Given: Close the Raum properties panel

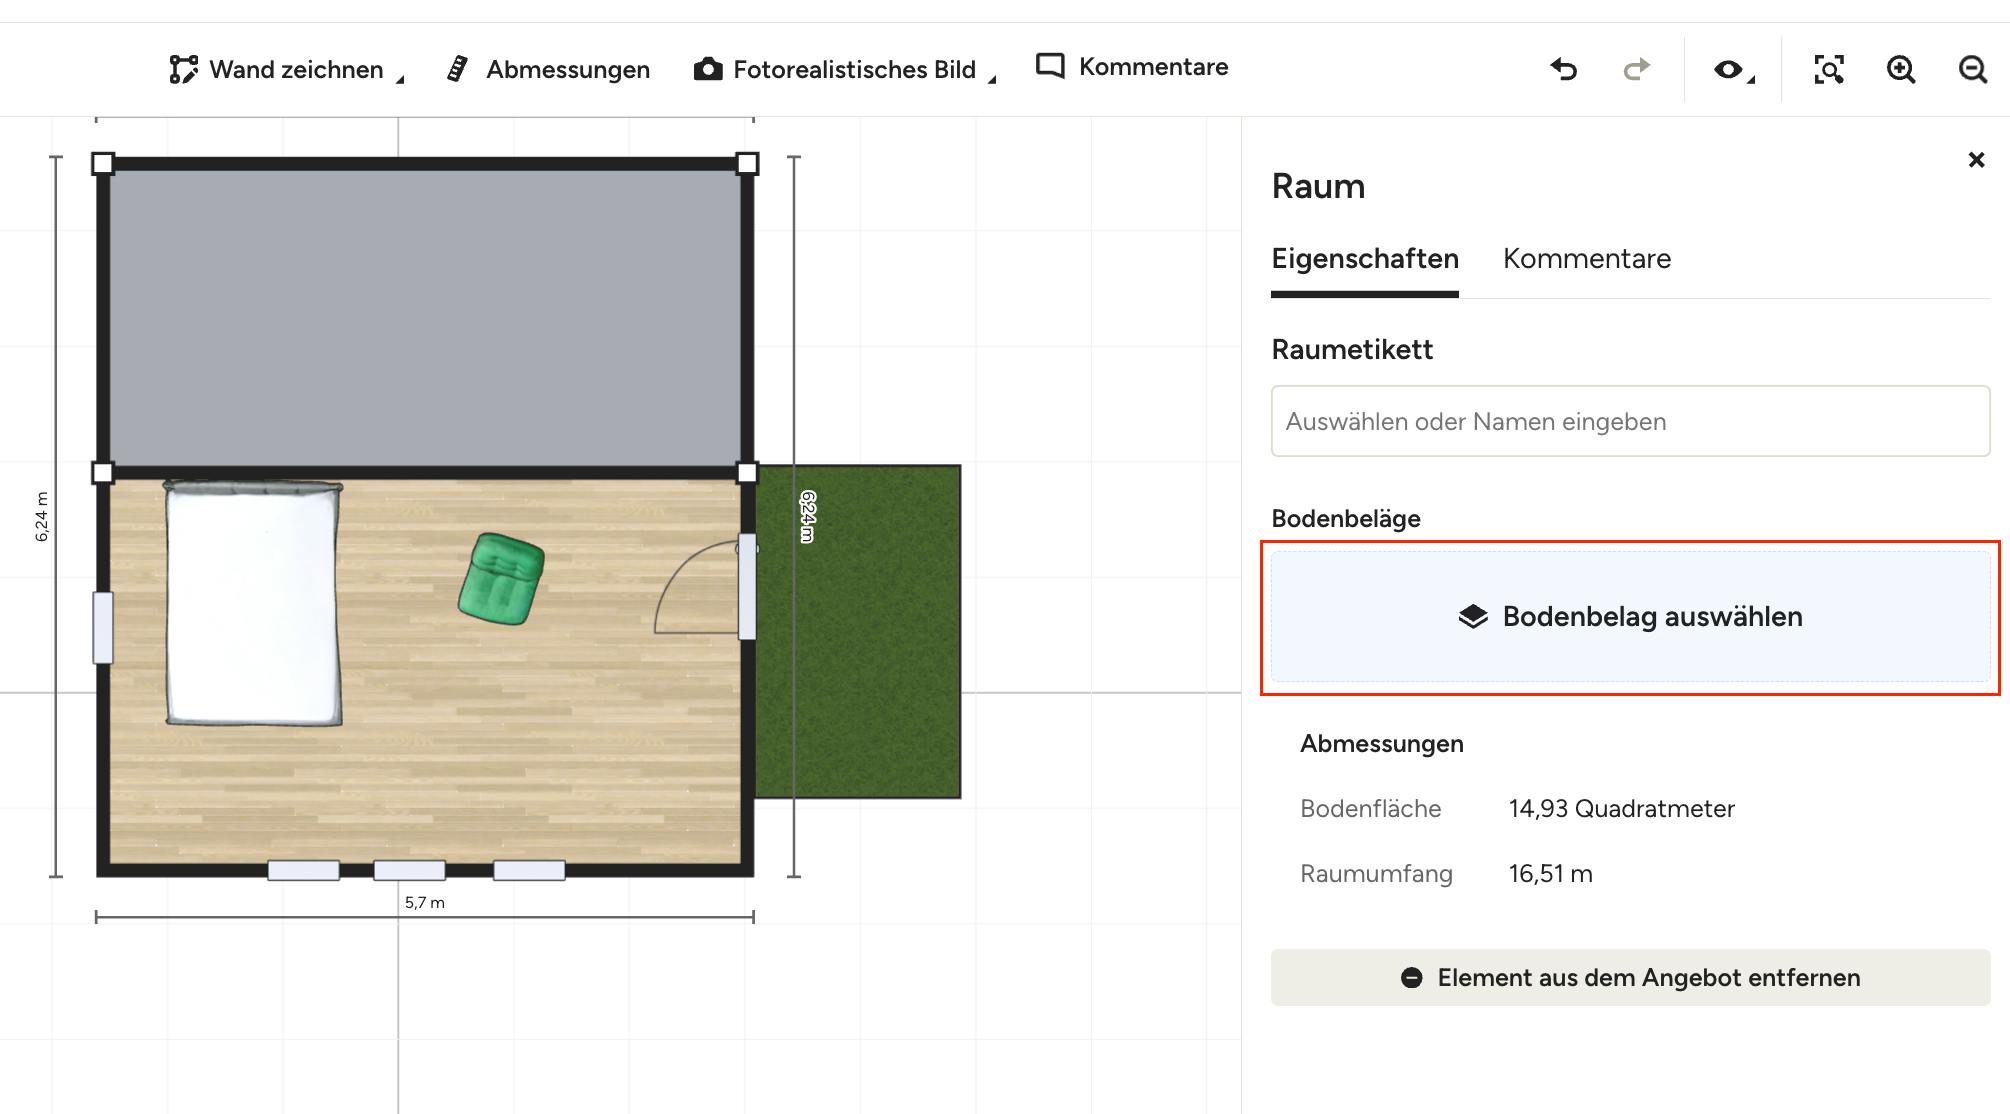Looking at the screenshot, I should pyautogui.click(x=1976, y=160).
